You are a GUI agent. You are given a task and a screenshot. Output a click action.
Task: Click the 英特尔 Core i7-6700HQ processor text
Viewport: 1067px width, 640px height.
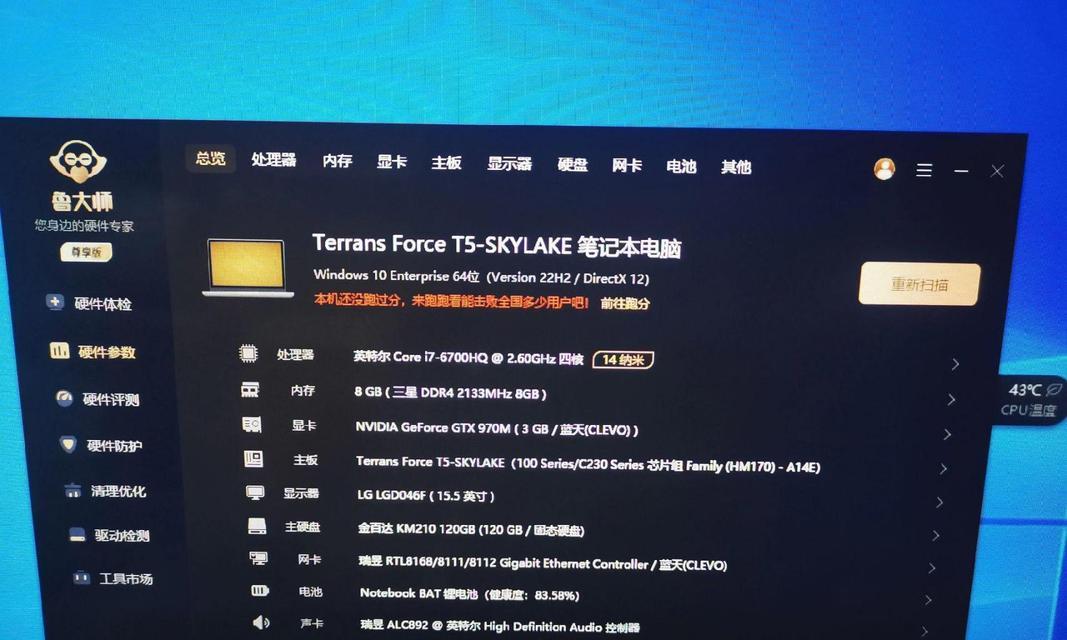click(468, 357)
